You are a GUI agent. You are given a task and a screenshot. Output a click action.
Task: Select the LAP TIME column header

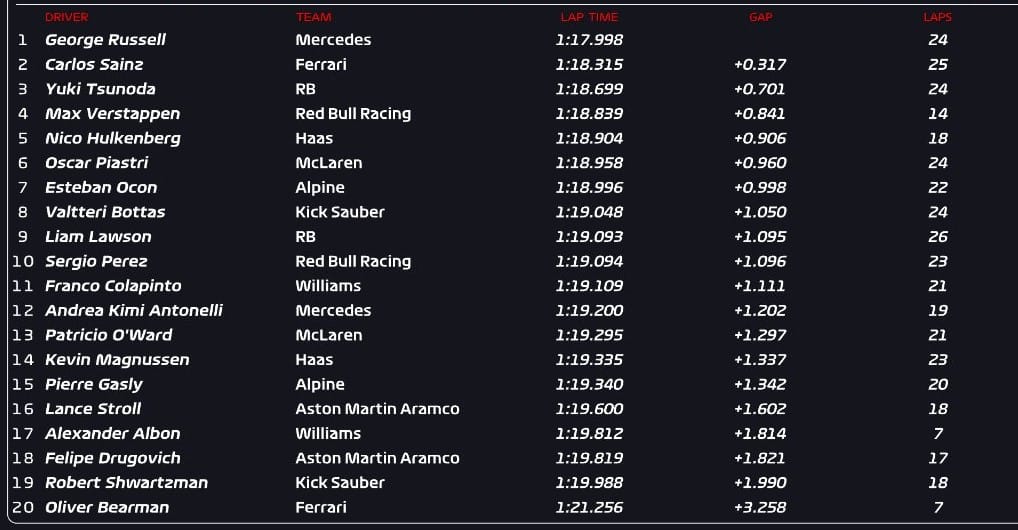(590, 17)
